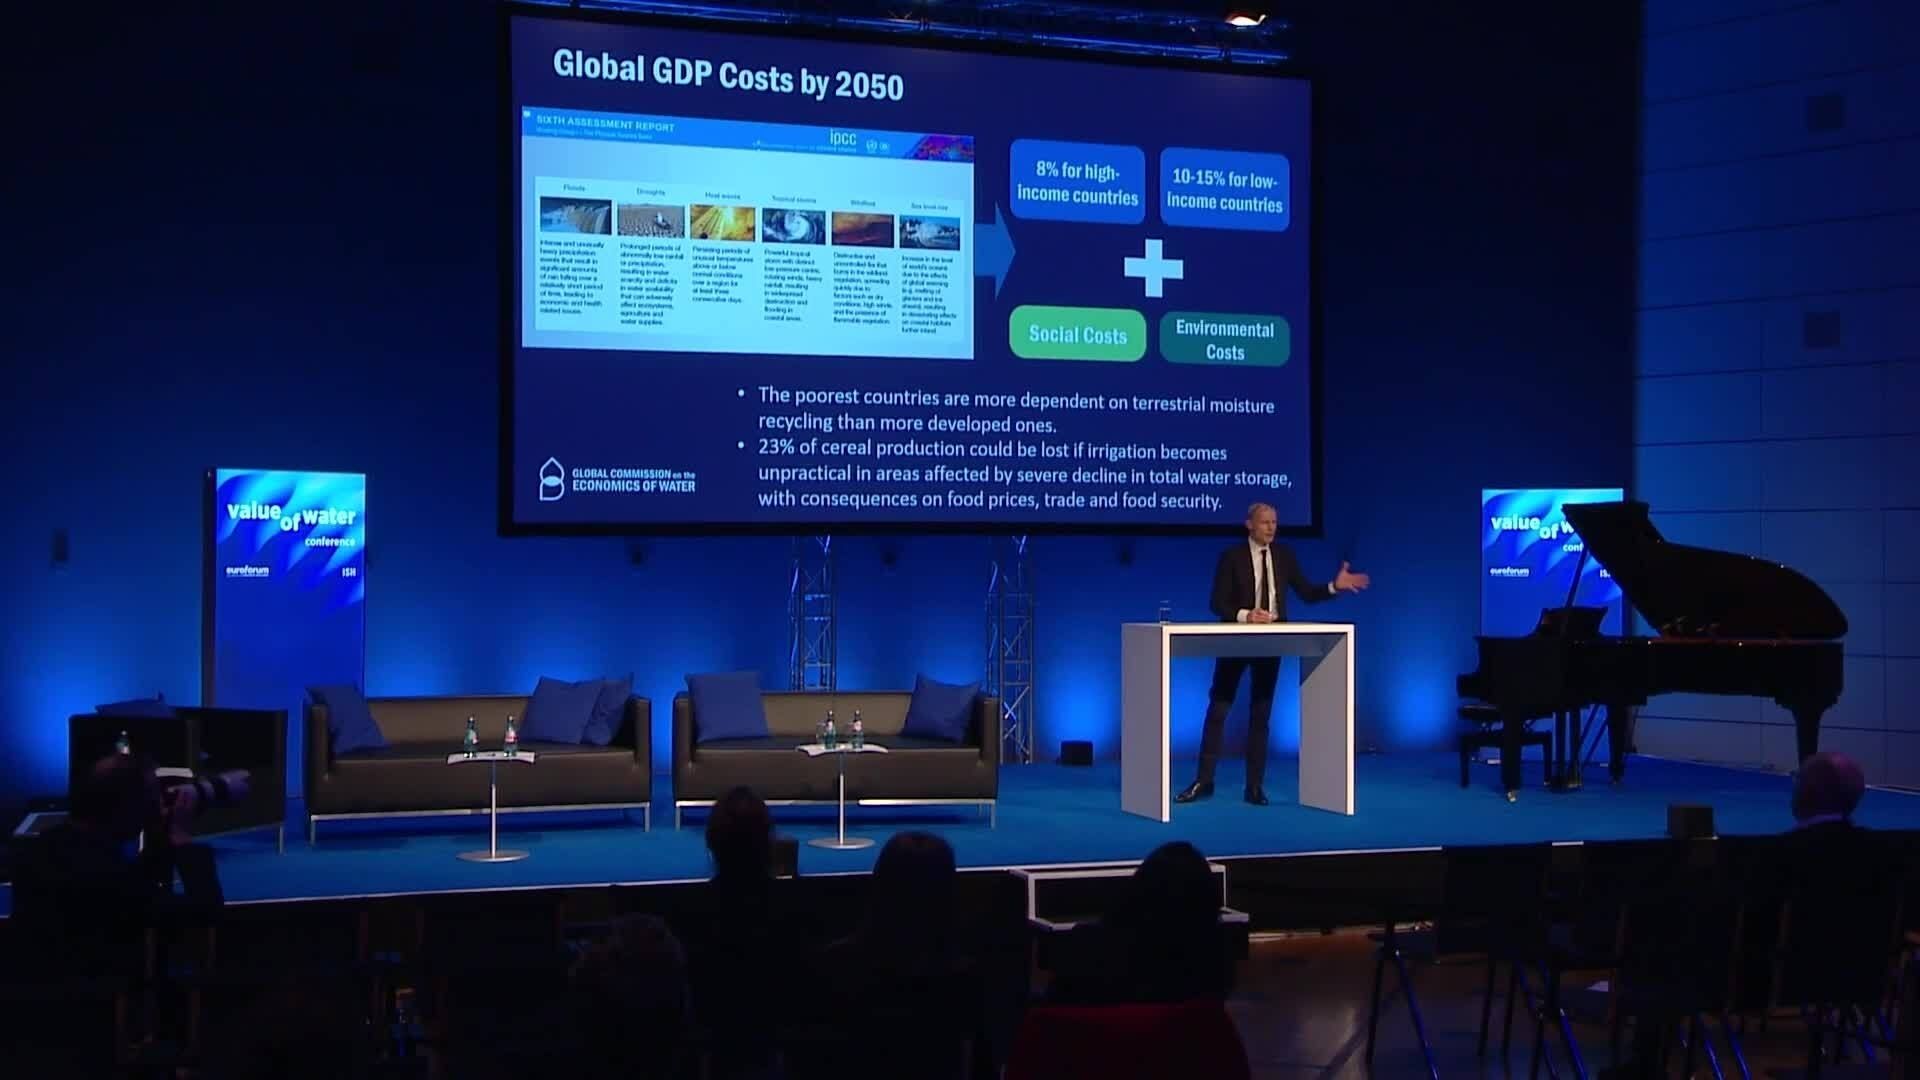Viewport: 1920px width, 1080px height.
Task: Click the water glass on the white podium
Action: click(1165, 611)
